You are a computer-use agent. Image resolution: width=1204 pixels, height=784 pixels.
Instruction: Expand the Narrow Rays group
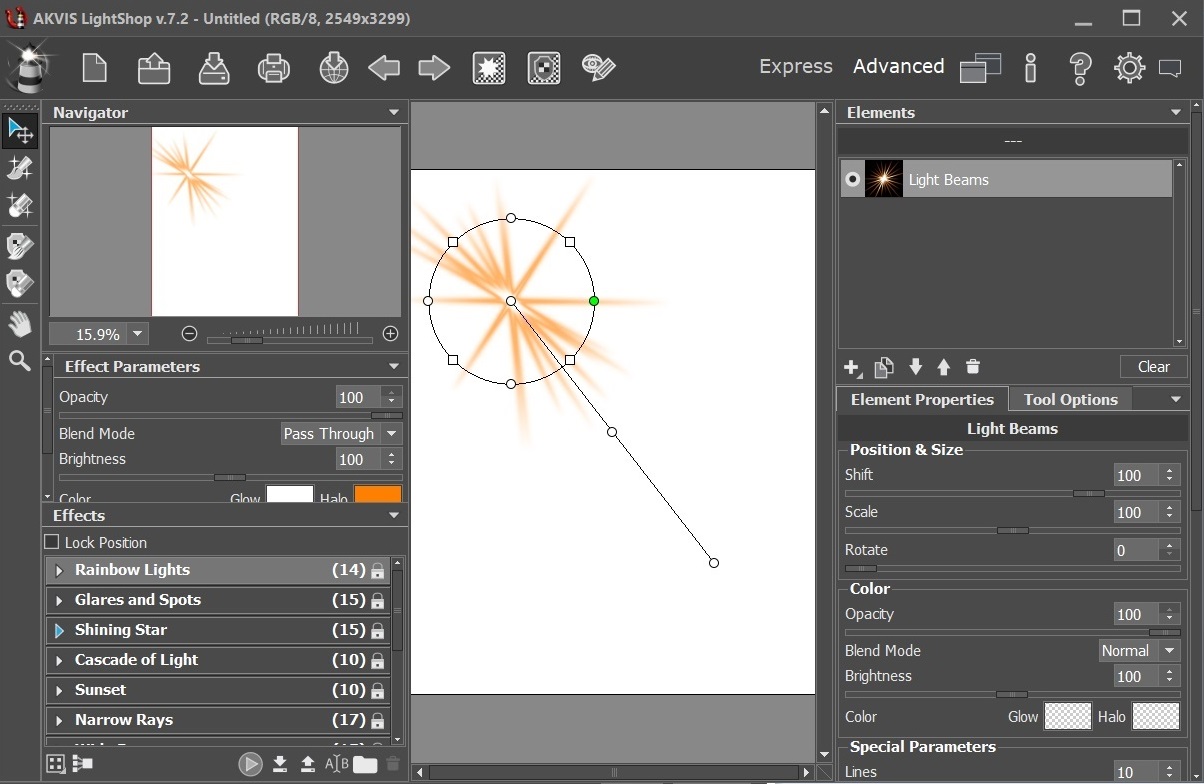[59, 721]
